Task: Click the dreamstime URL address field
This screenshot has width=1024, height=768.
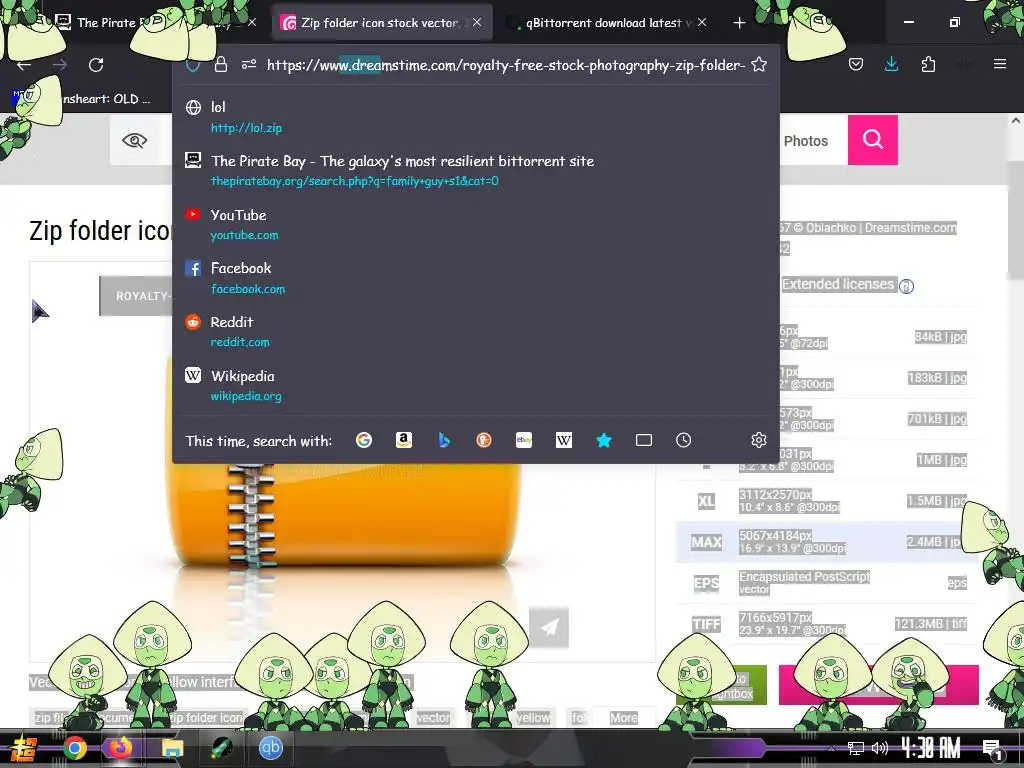Action: coord(505,65)
